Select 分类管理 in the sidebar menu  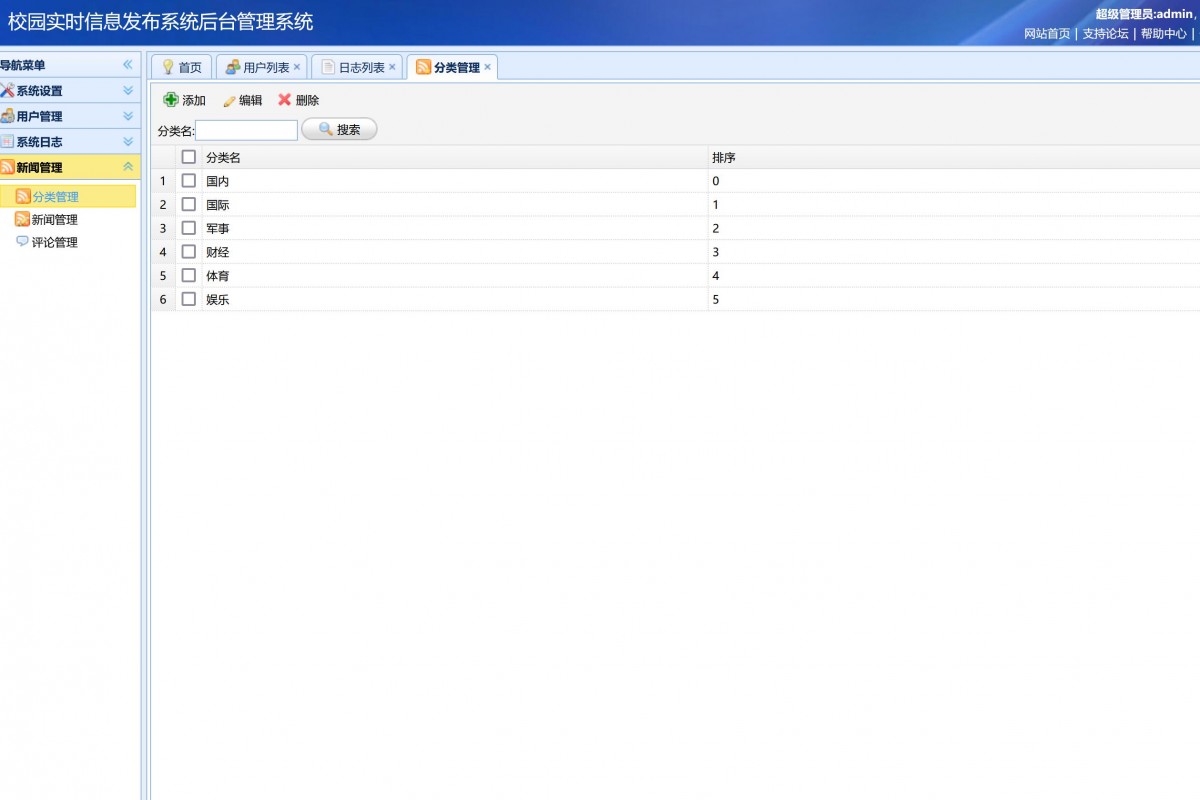[60, 195]
